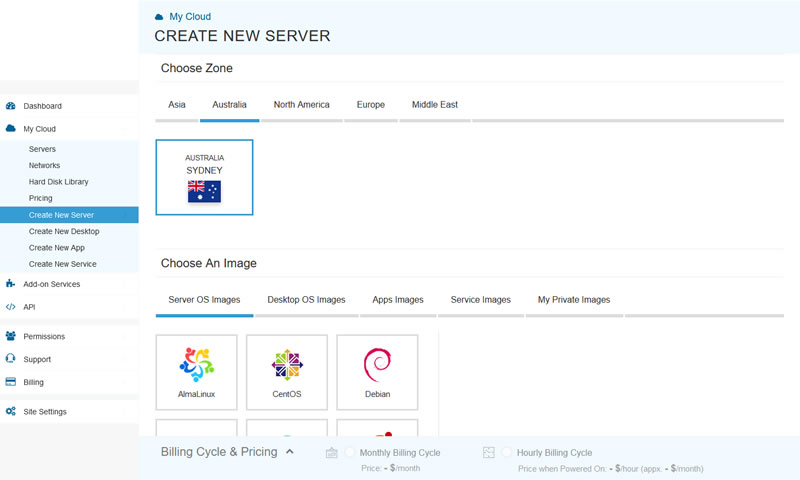Click the Billing credit card icon
This screenshot has width=800, height=480.
11,382
